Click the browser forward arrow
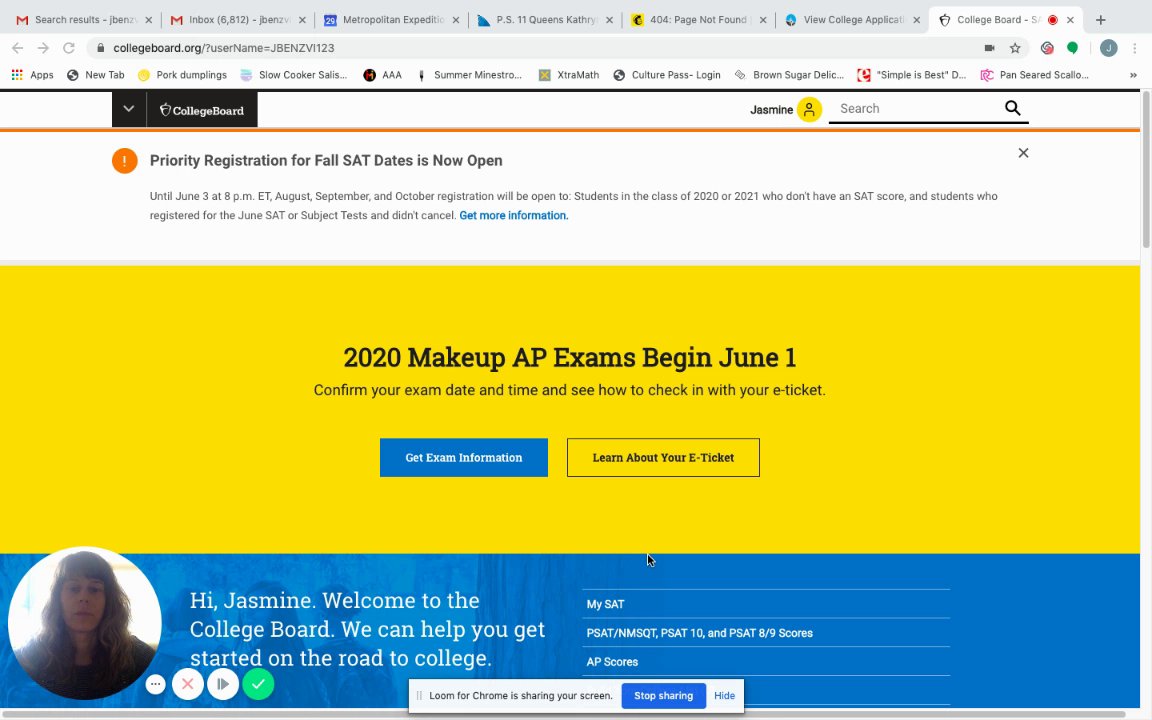Image resolution: width=1152 pixels, height=720 pixels. pyautogui.click(x=43, y=48)
